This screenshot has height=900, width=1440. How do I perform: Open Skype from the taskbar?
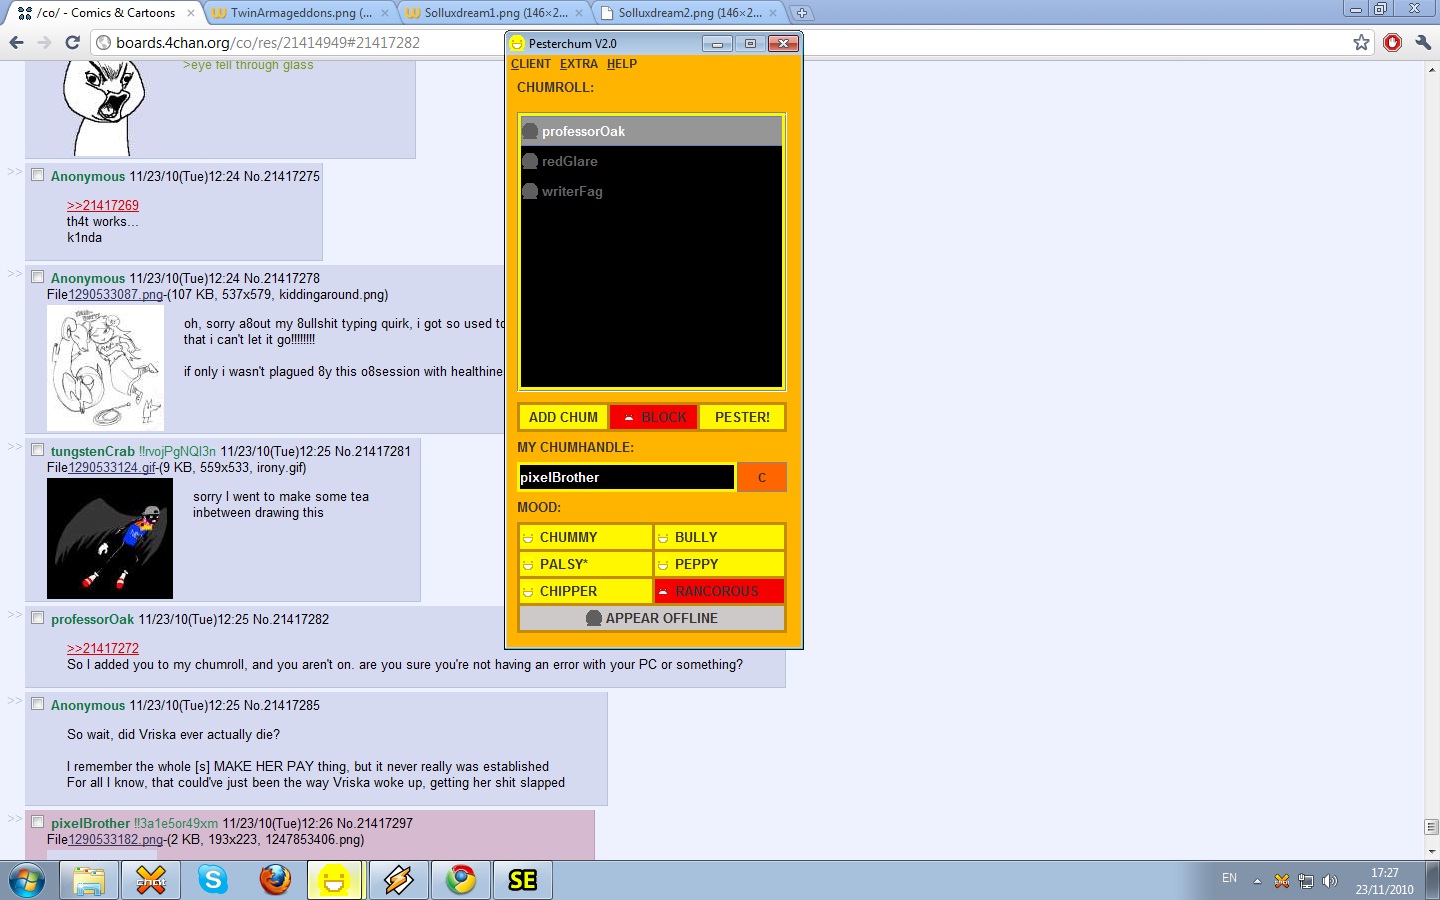pyautogui.click(x=212, y=880)
